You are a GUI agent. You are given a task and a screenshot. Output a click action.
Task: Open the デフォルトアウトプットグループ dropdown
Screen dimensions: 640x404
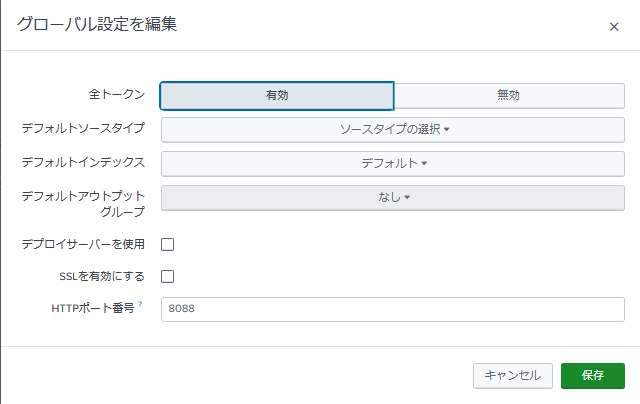pyautogui.click(x=393, y=198)
